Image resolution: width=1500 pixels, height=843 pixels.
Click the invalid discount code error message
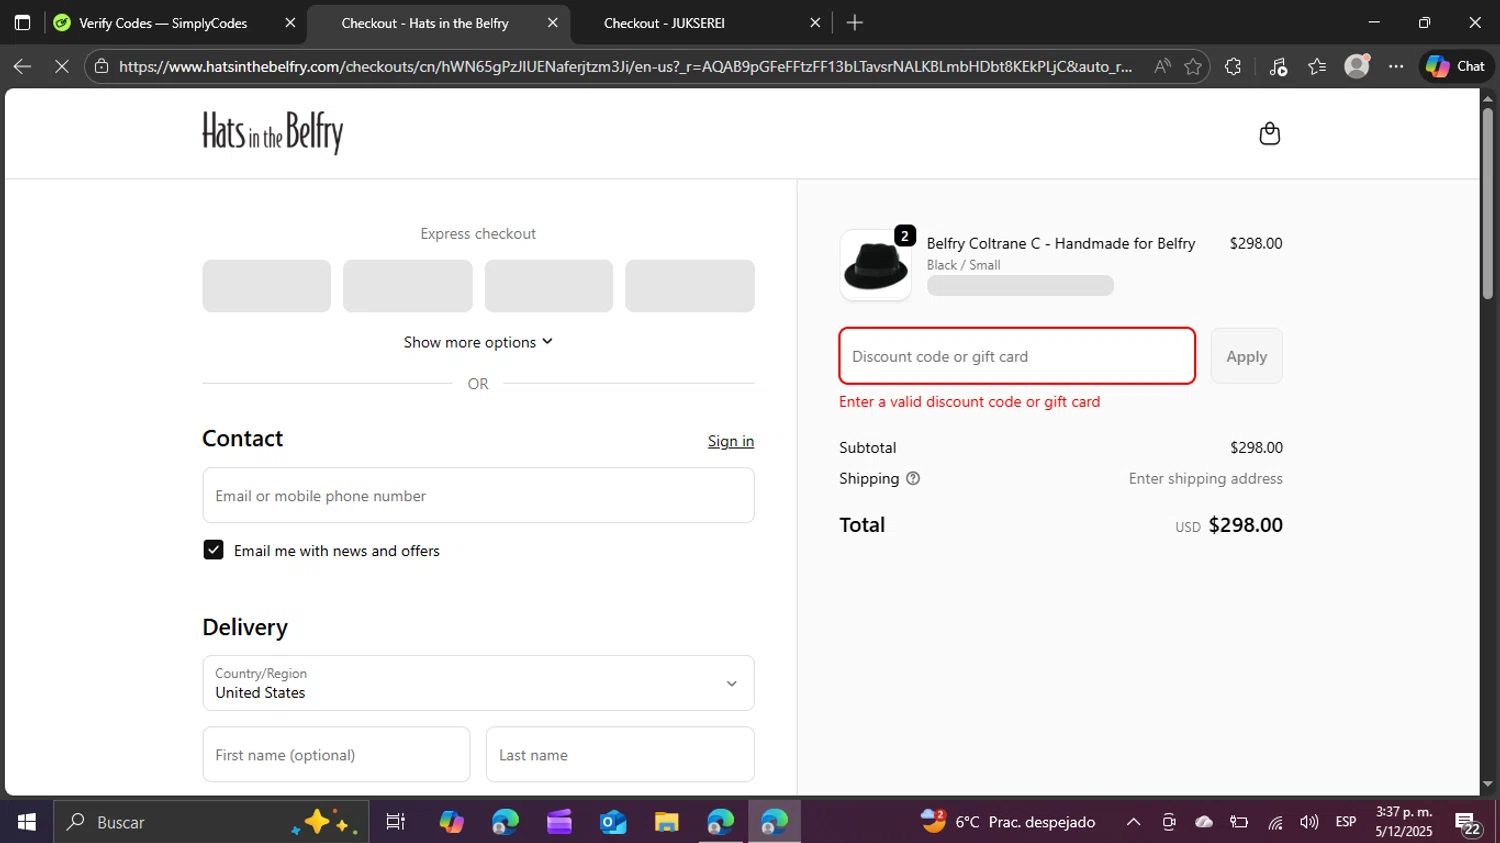[969, 401]
